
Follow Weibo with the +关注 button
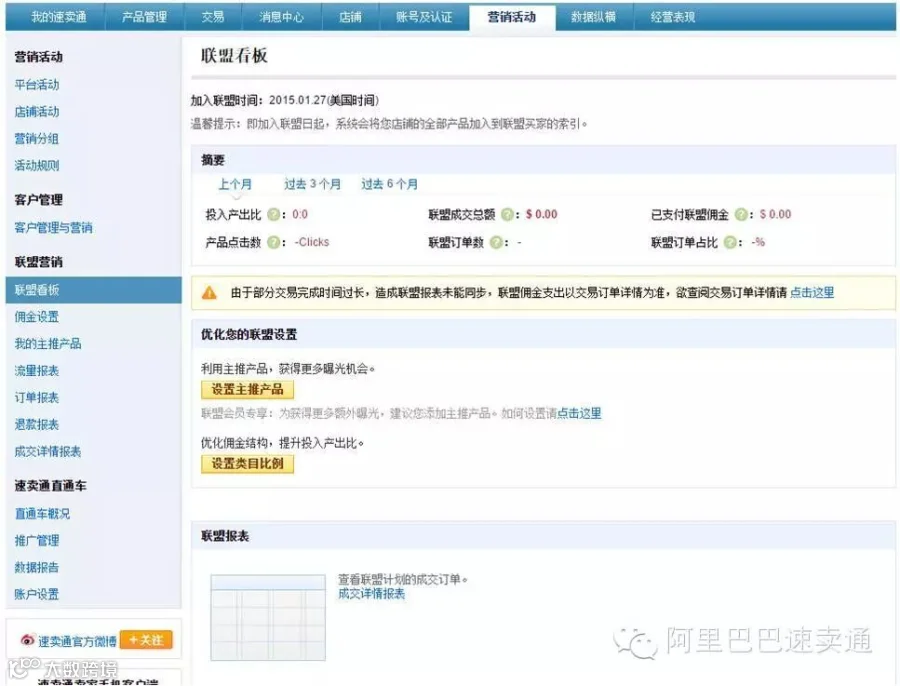tap(146, 640)
